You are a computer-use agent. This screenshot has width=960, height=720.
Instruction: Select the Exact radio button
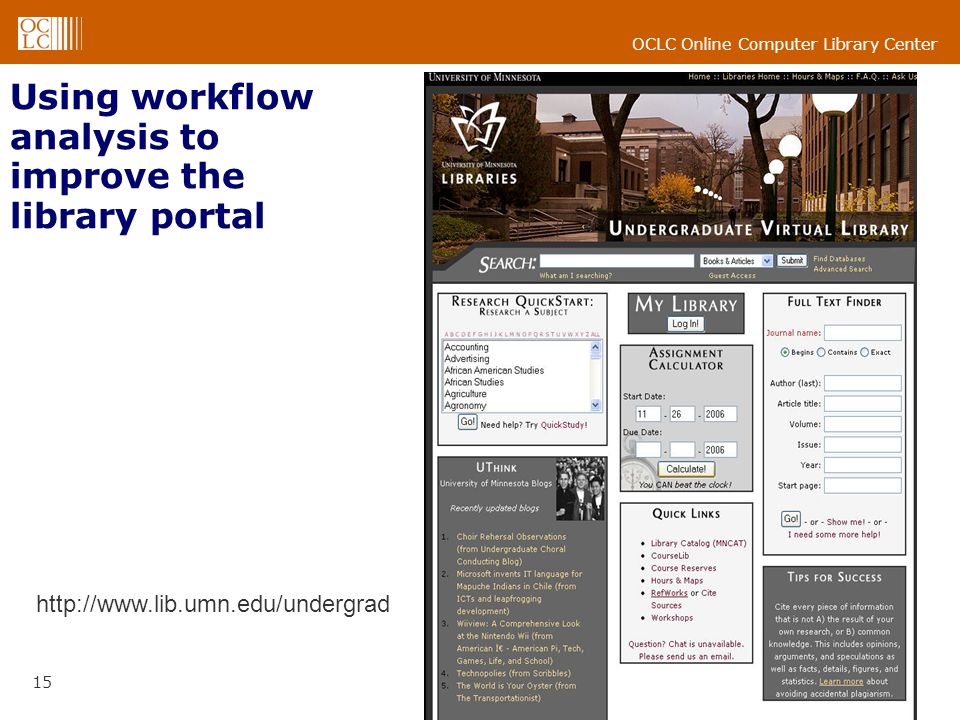[864, 352]
